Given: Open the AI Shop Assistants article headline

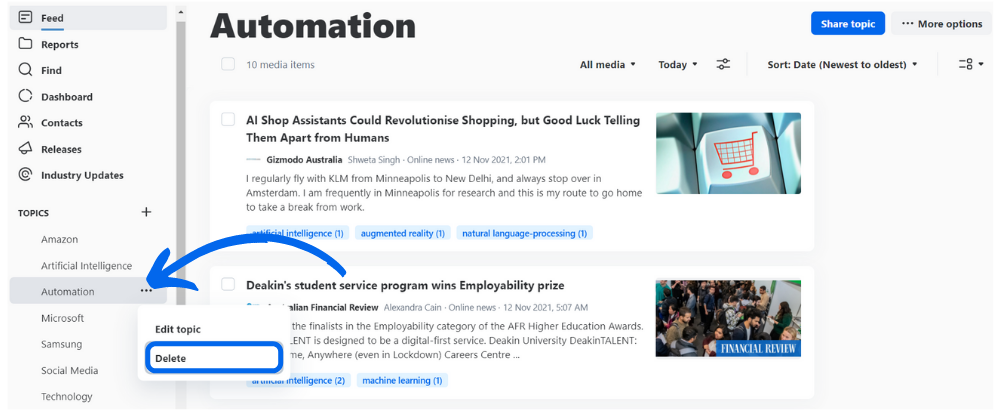Looking at the screenshot, I should [443, 128].
